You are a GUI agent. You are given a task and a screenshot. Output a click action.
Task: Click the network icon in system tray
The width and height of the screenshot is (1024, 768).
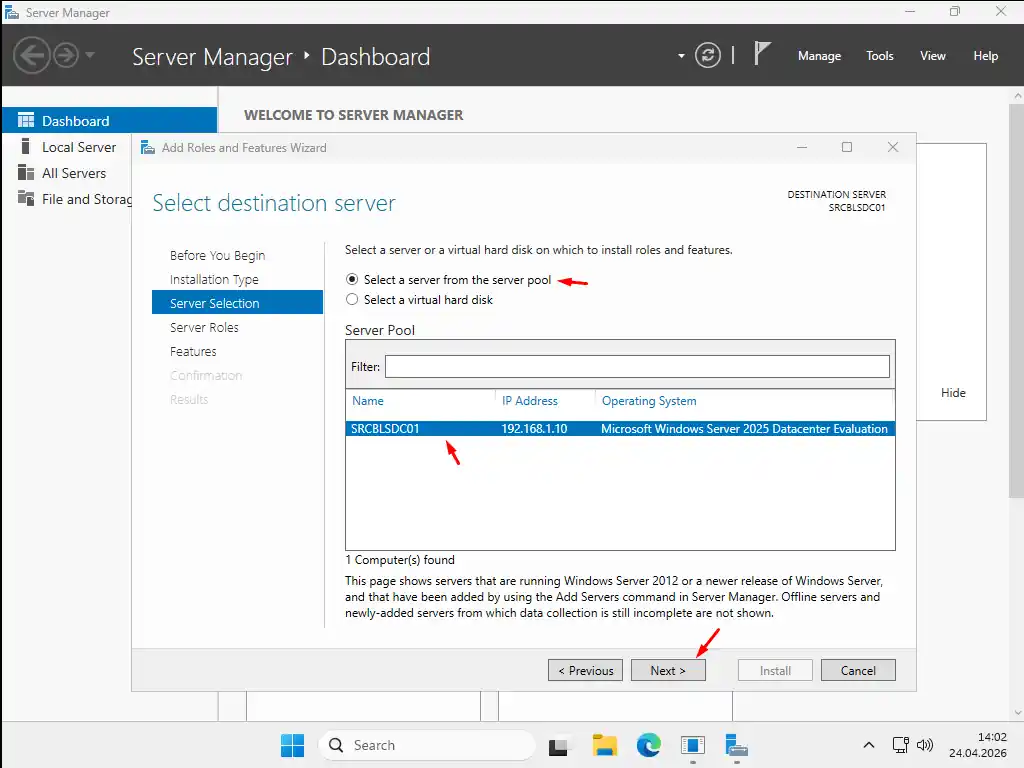[x=901, y=745]
